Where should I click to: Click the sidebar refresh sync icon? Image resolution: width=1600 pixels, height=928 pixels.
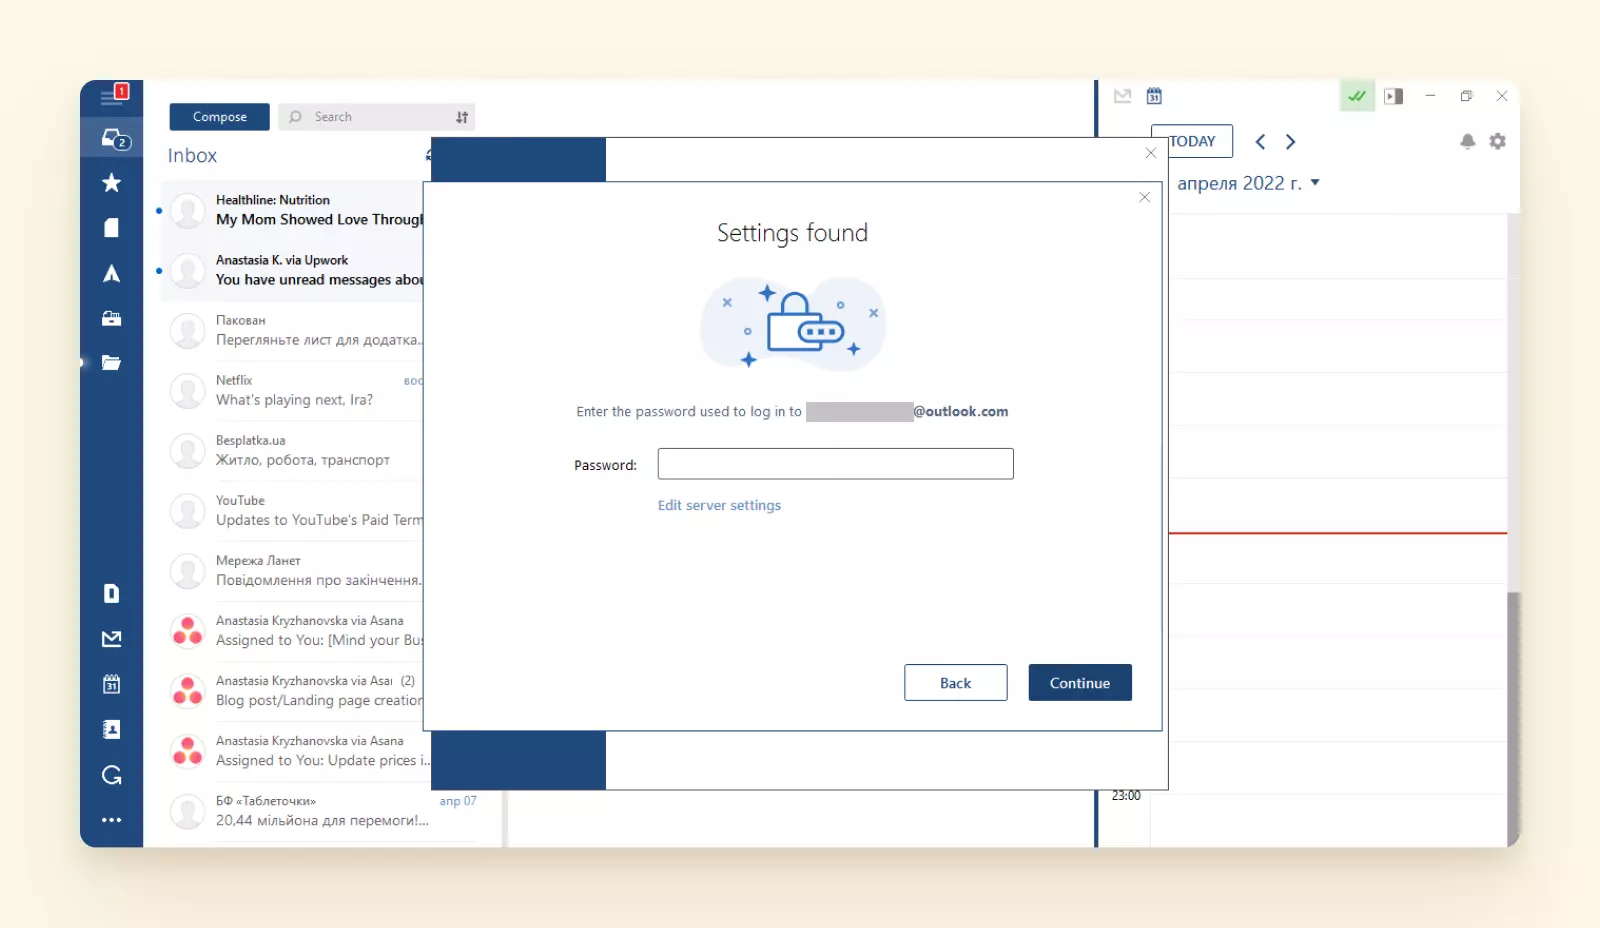pos(112,775)
